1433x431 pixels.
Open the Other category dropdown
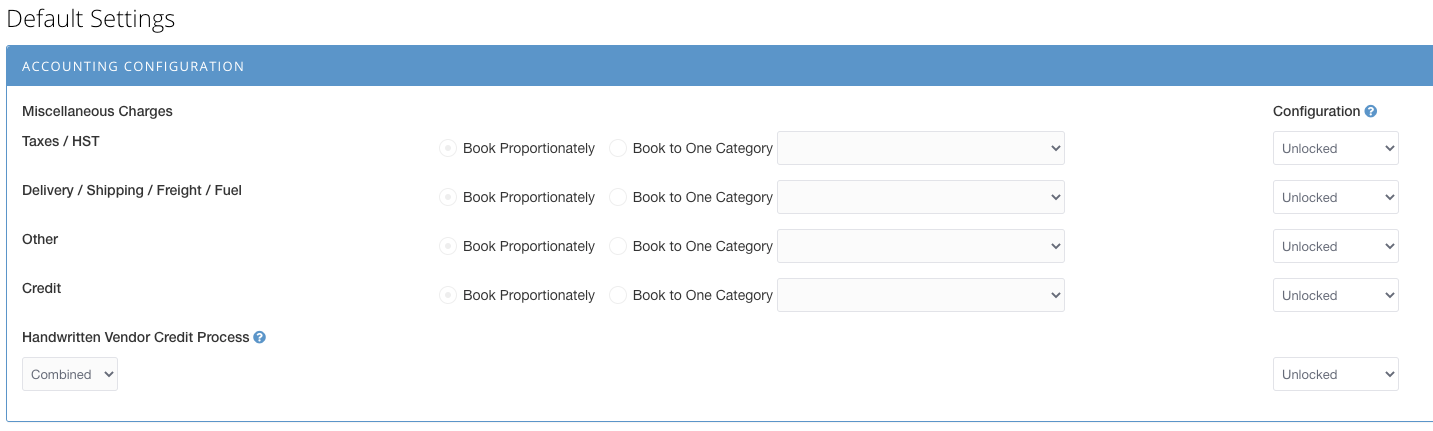[921, 246]
